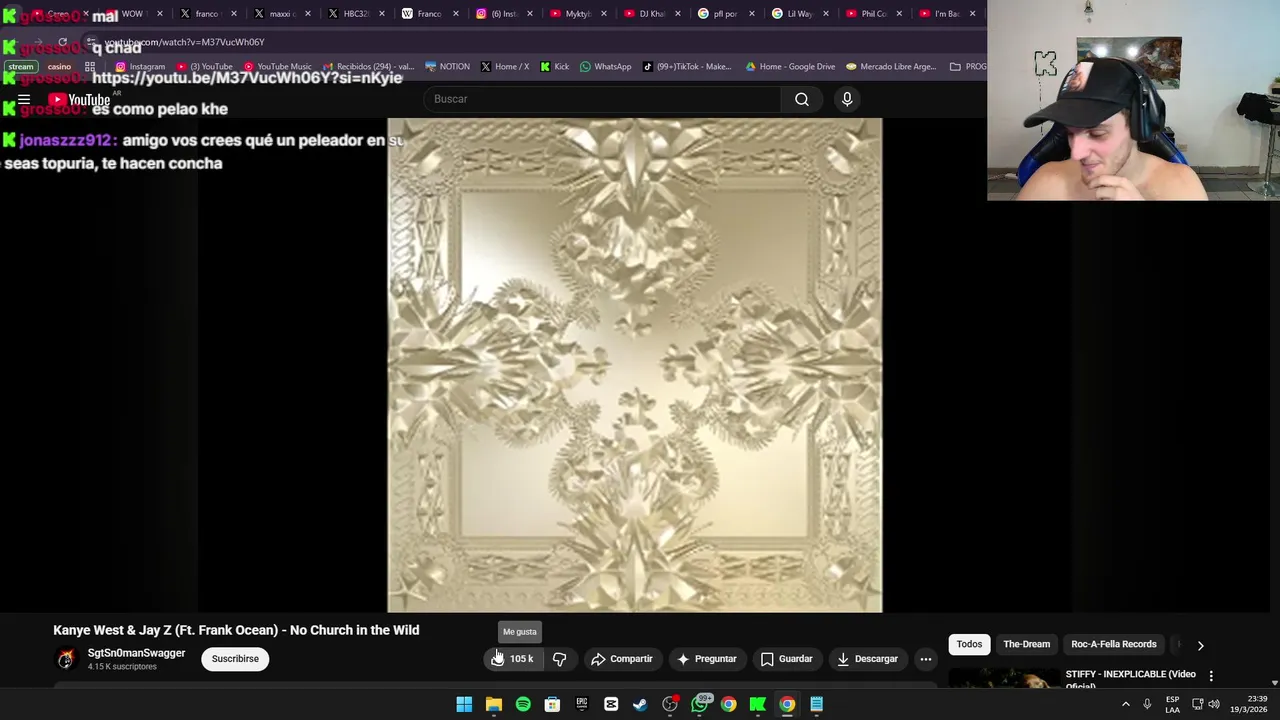1280x720 pixels.
Task: Select The-Dream filter chip
Action: 1027,644
